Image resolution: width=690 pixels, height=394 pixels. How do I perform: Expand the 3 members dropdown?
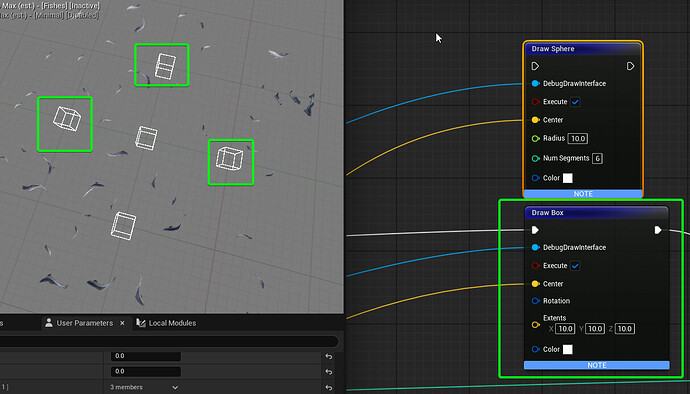pyautogui.click(x=143, y=387)
